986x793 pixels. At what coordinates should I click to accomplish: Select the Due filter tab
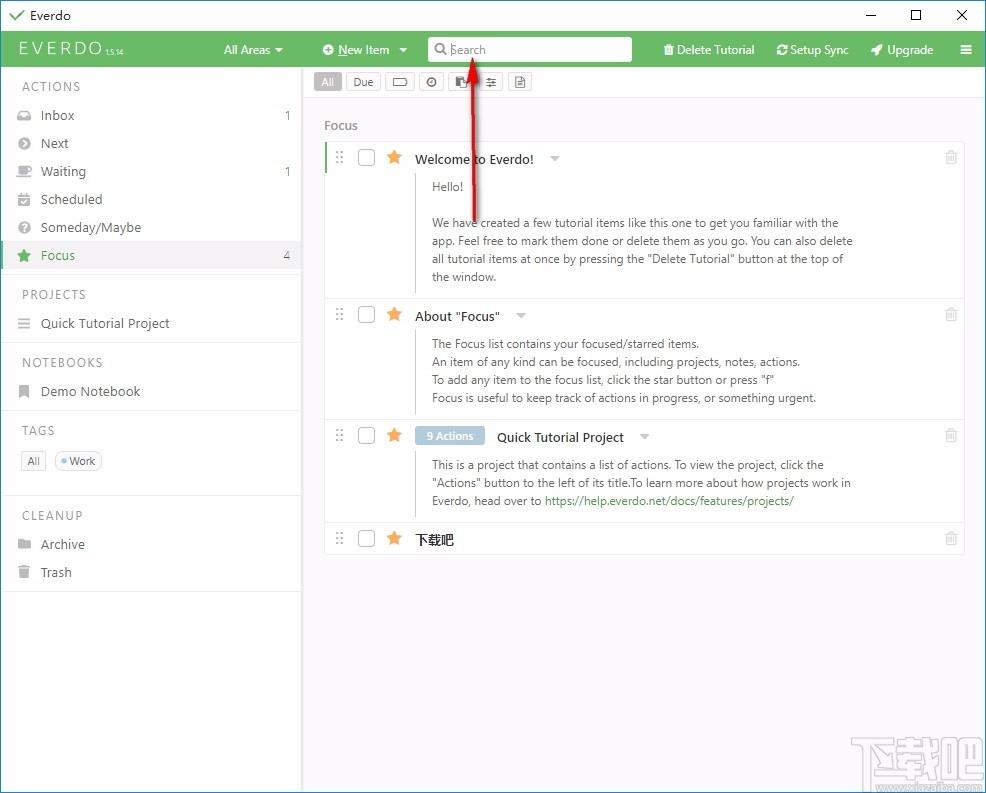[363, 82]
